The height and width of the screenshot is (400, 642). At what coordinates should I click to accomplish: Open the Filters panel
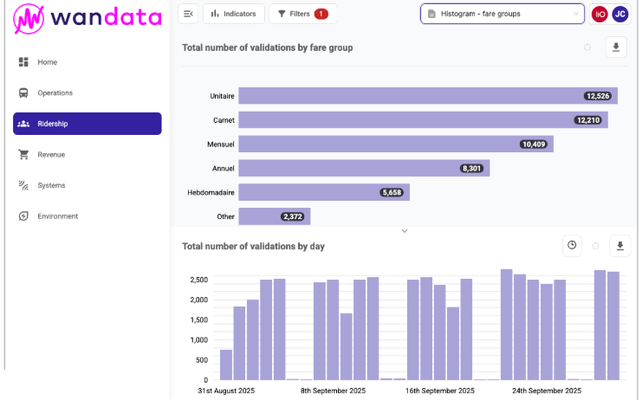[x=302, y=14]
